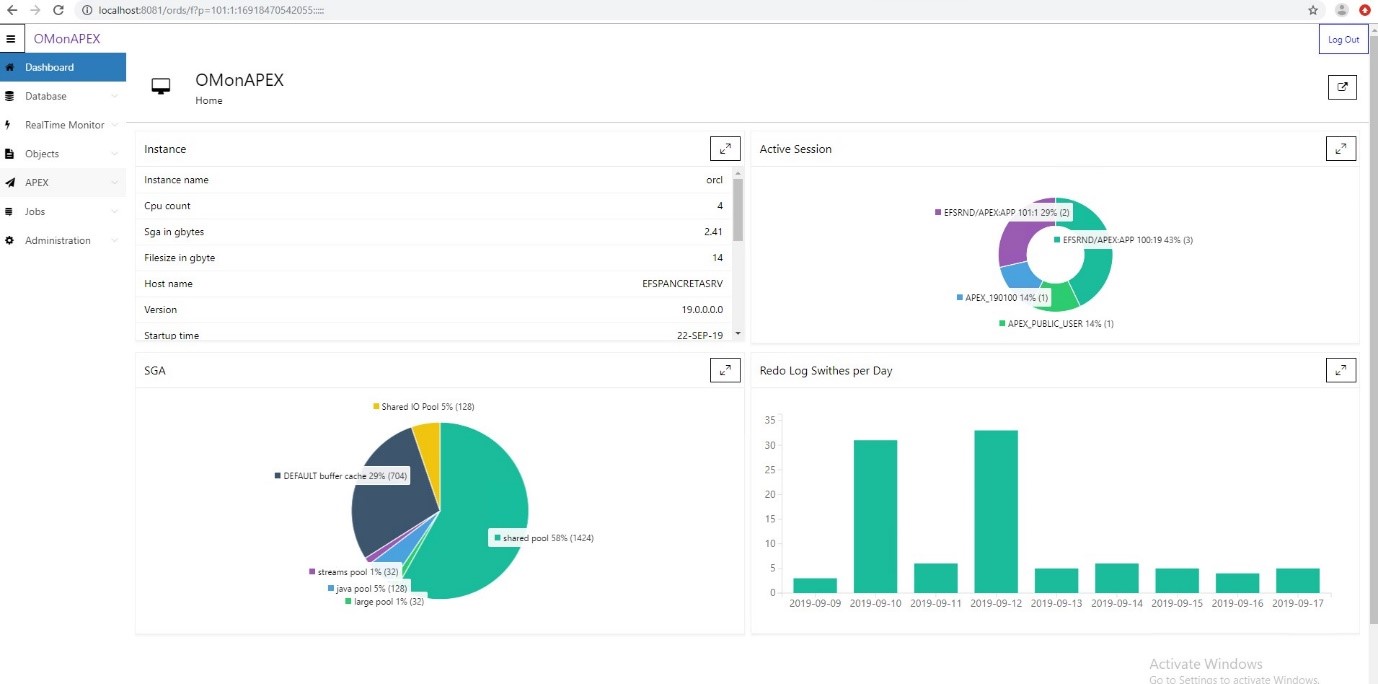
Task: Reload the page using browser refresh icon
Action: click(x=58, y=10)
